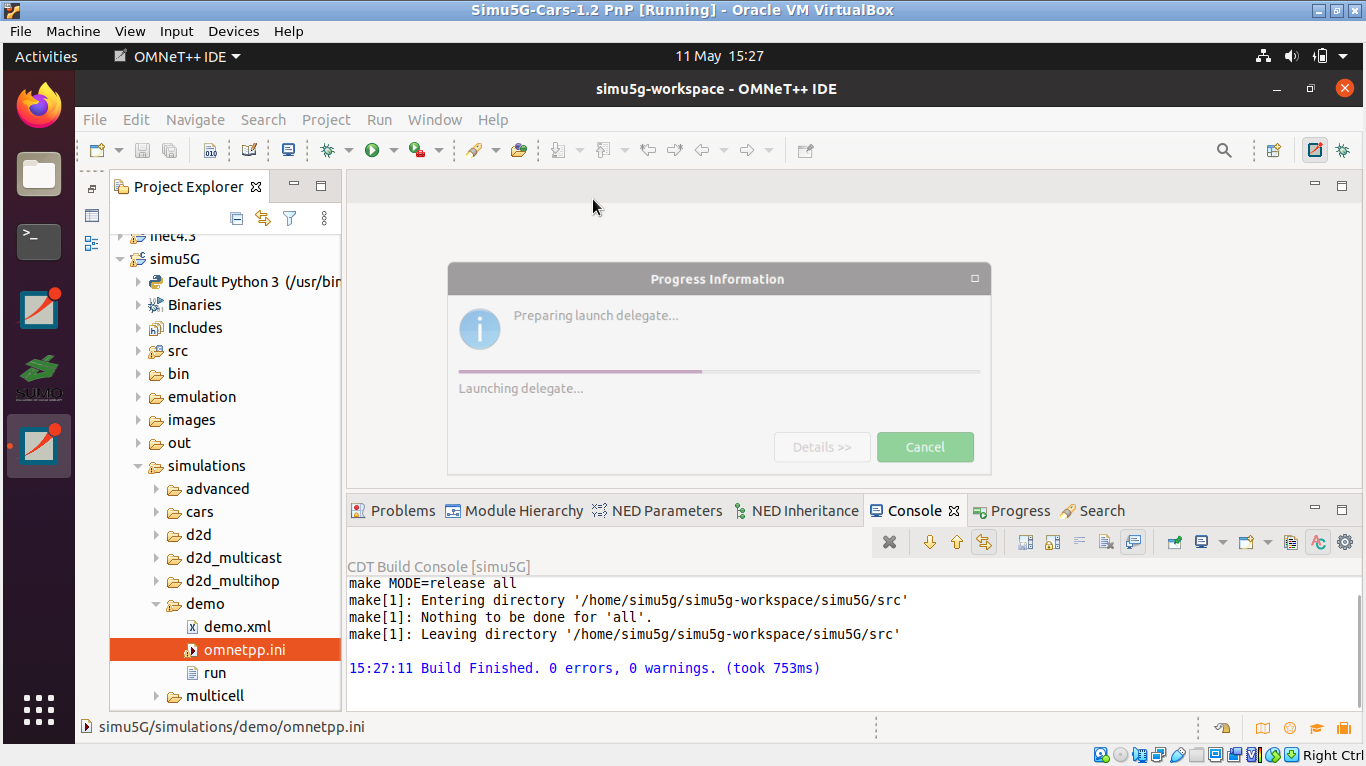Click the filter funnel in Project Explorer
1366x766 pixels.
pos(290,218)
